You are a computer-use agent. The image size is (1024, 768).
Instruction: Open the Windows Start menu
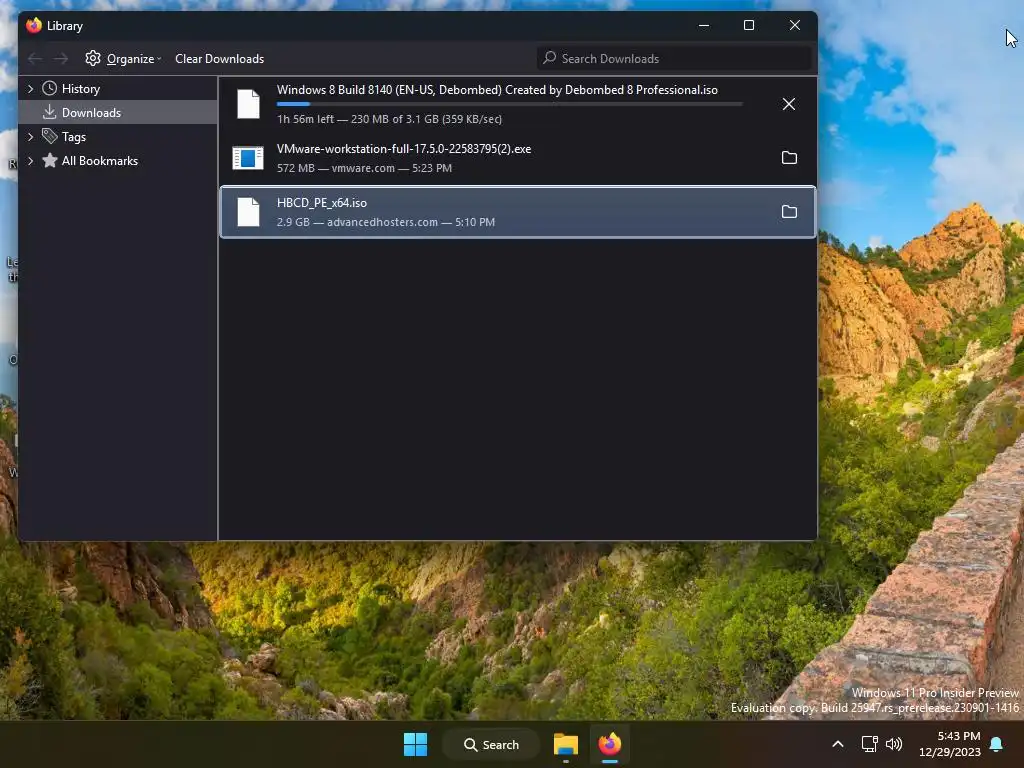coord(415,744)
